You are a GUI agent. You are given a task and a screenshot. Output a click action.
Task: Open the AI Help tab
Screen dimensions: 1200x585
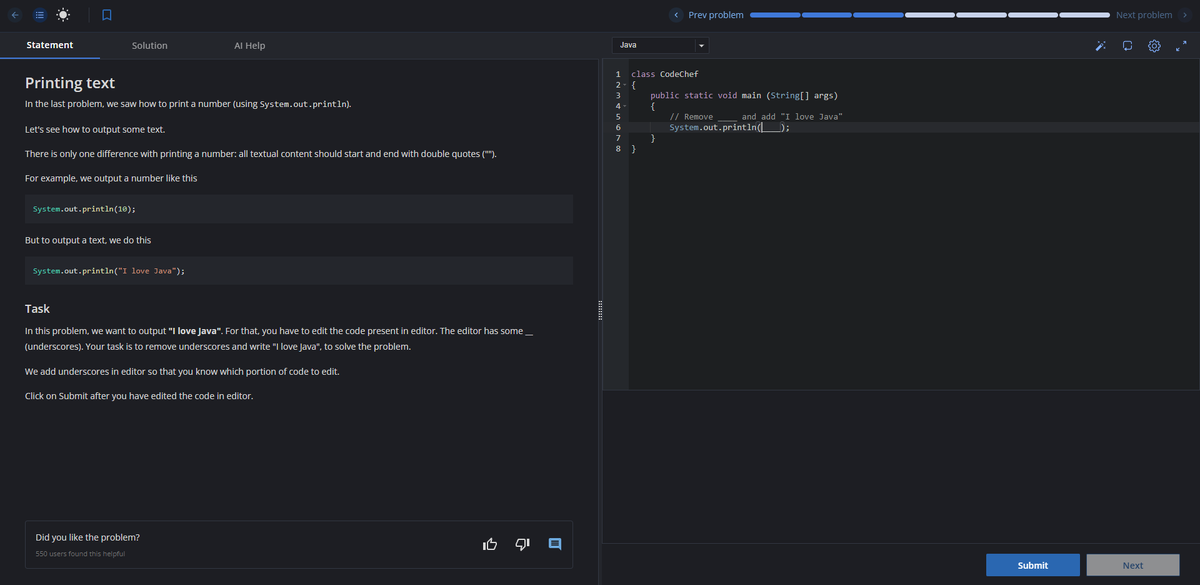click(249, 46)
